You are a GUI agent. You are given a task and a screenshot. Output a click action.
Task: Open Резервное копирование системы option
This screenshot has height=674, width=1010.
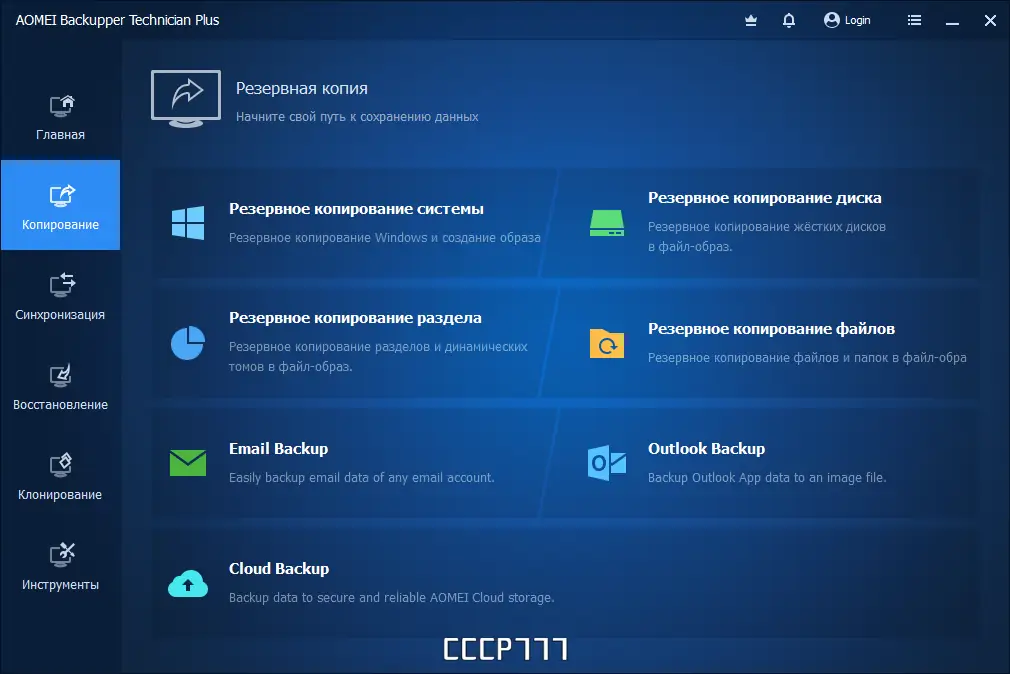(356, 209)
